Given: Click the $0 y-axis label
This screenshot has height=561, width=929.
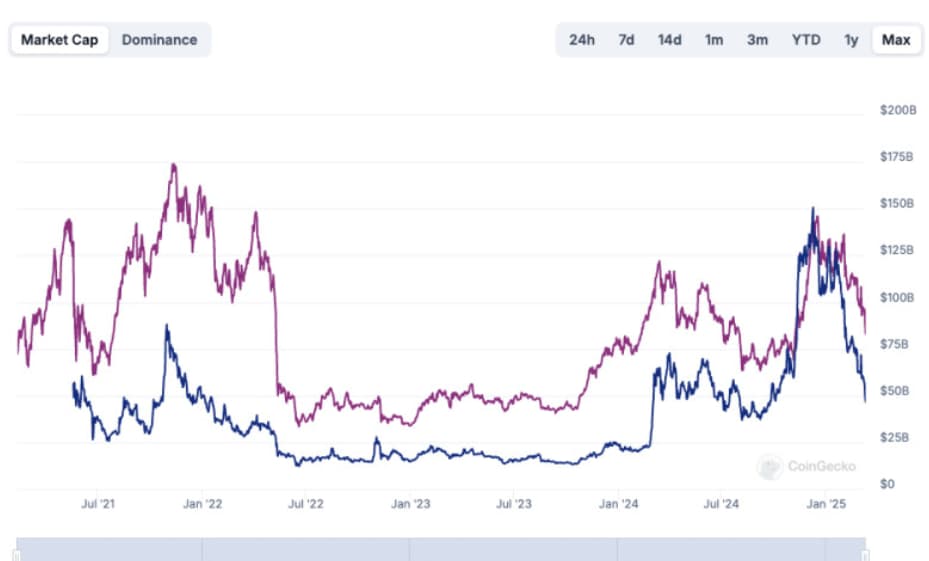Looking at the screenshot, I should point(888,484).
